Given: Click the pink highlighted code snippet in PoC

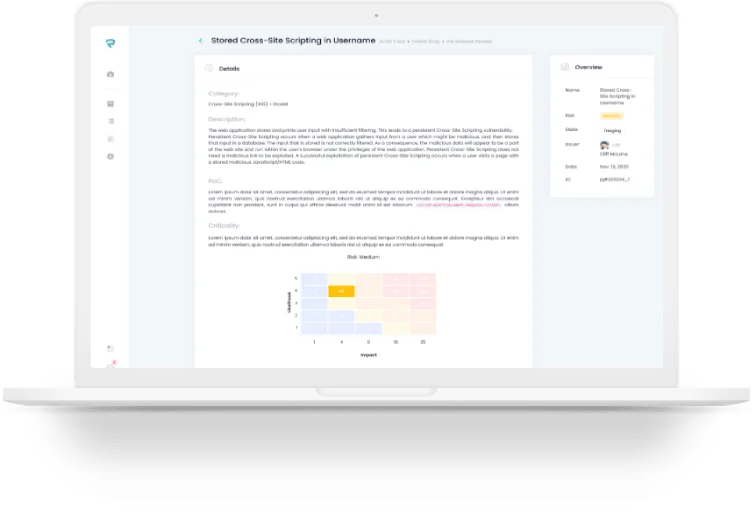Looking at the screenshot, I should pos(458,205).
